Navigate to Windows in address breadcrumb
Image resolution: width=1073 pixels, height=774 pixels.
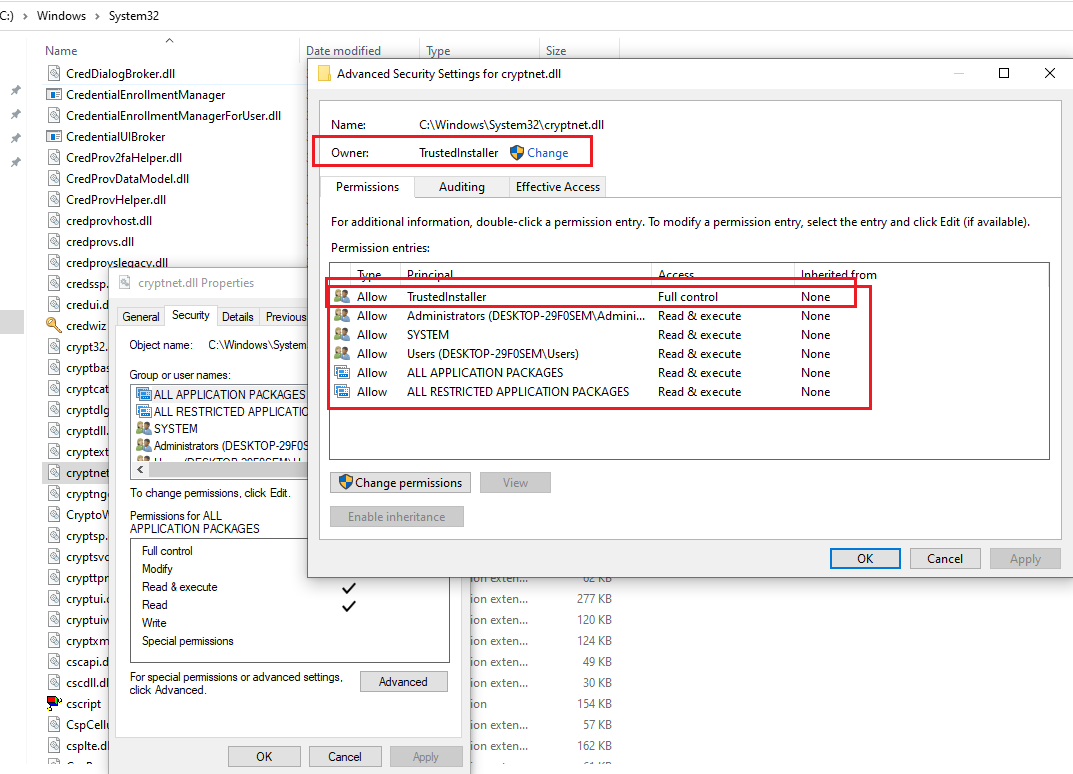61,16
